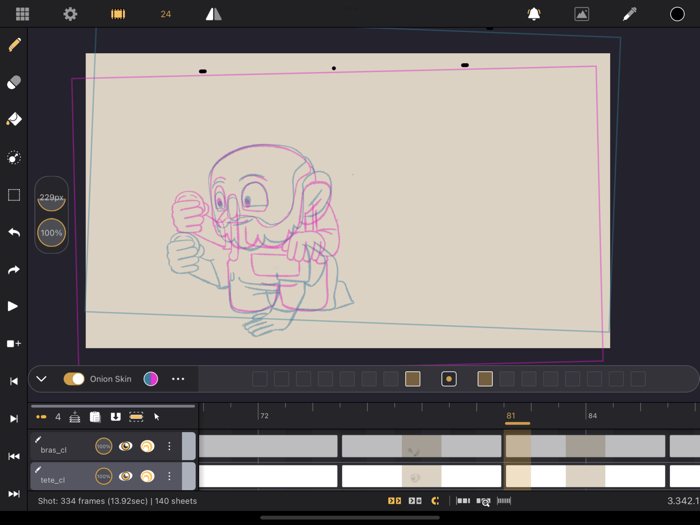700x525 pixels.
Task: Flip the canvas horizontally
Action: point(214,14)
